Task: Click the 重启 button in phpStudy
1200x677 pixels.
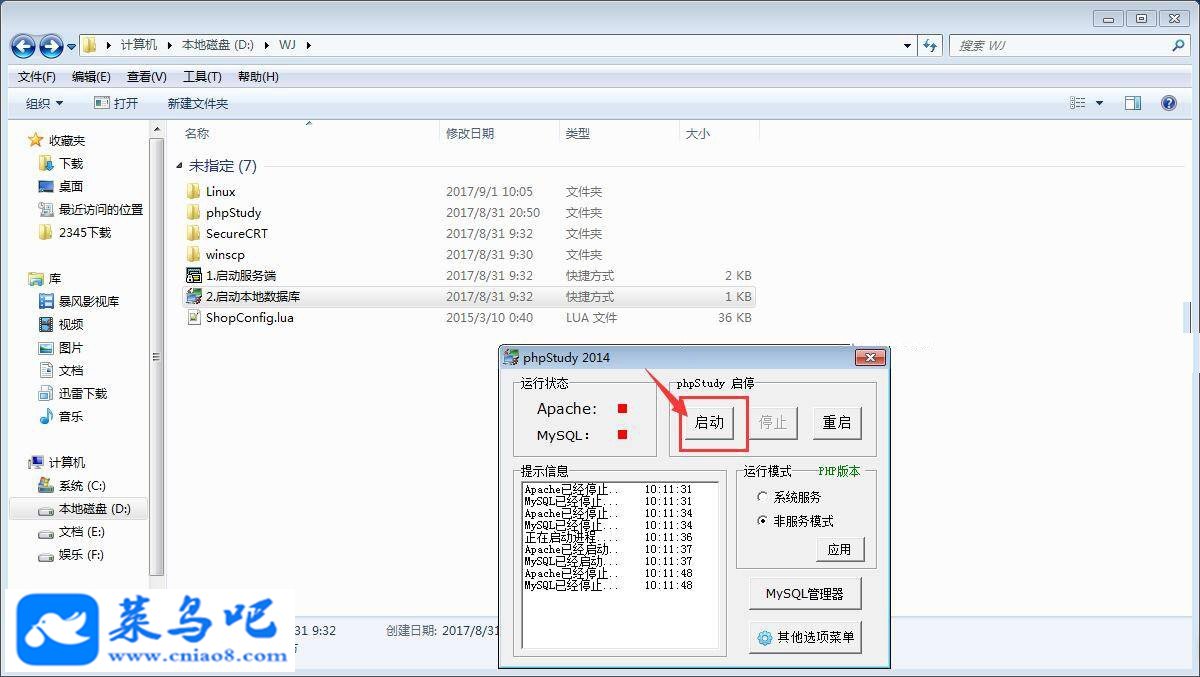Action: coord(837,422)
